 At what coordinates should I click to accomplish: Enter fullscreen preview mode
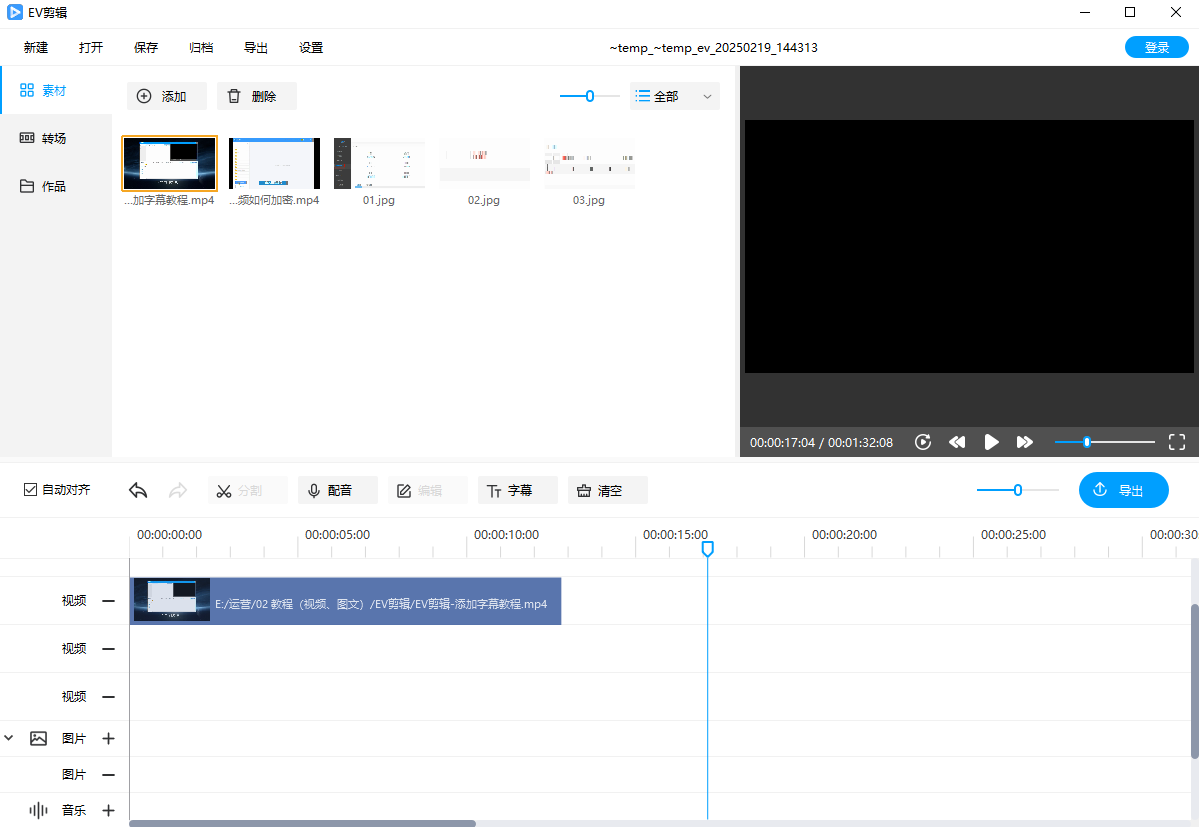[1177, 442]
